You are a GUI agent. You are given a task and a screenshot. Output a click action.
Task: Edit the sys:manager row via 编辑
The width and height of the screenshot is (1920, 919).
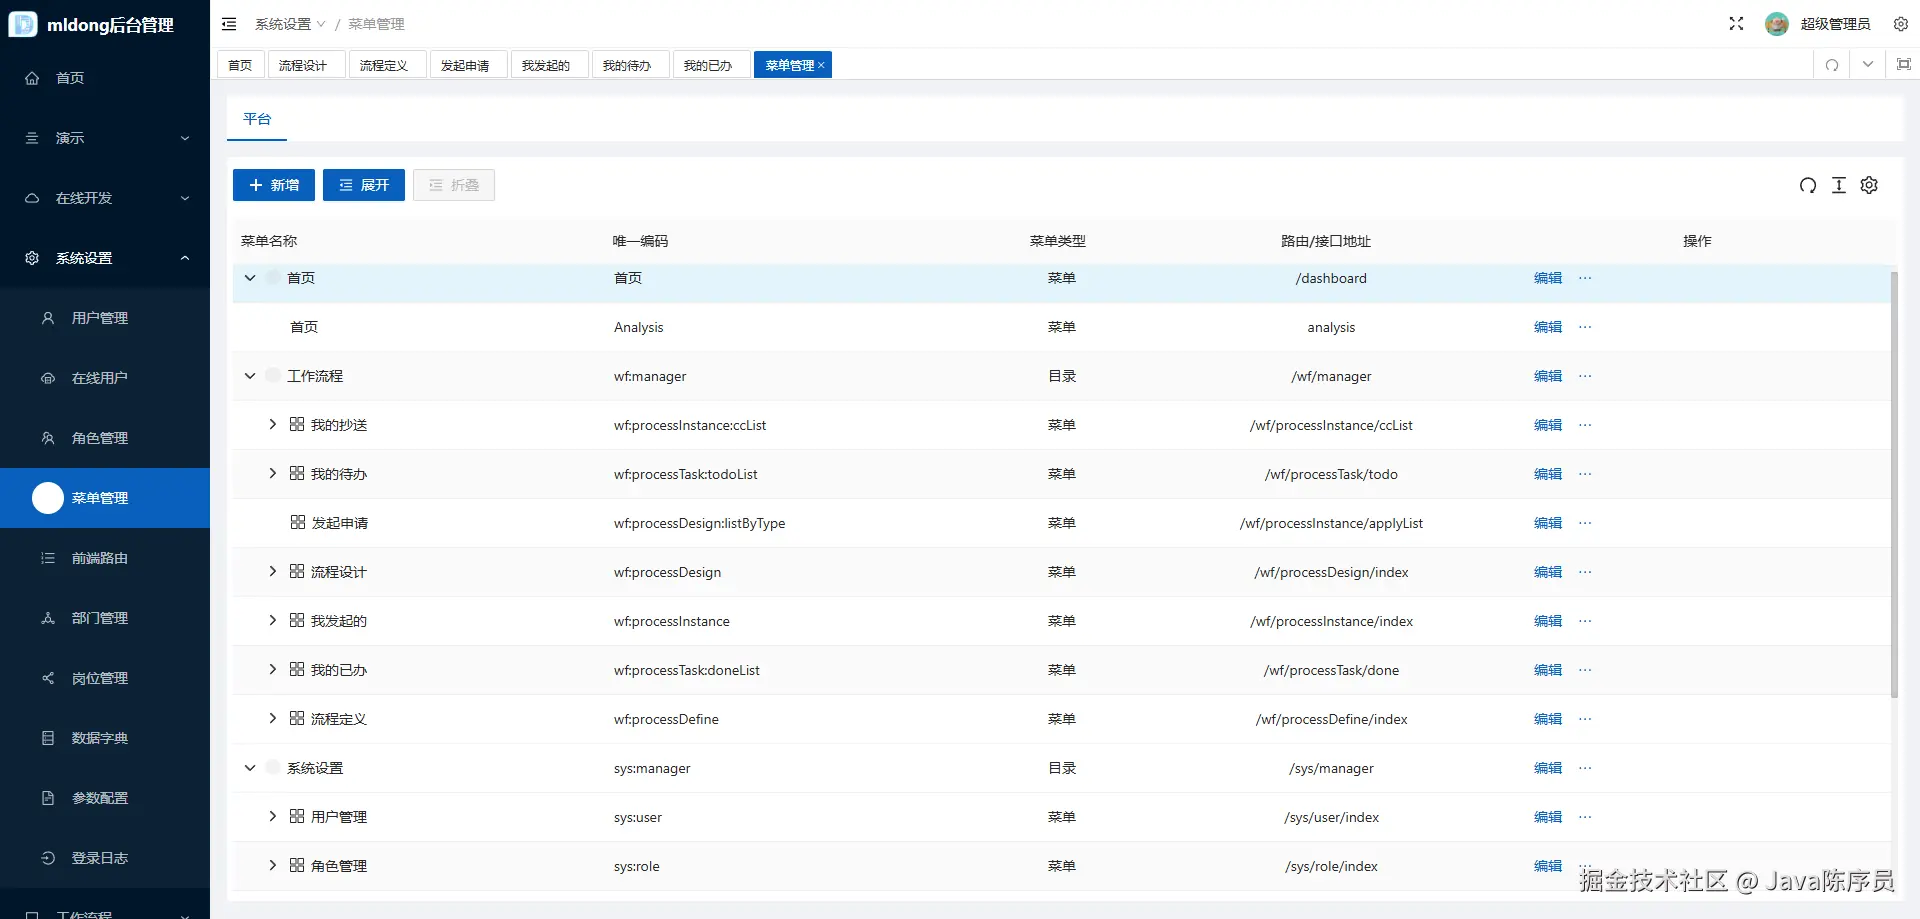tap(1548, 768)
